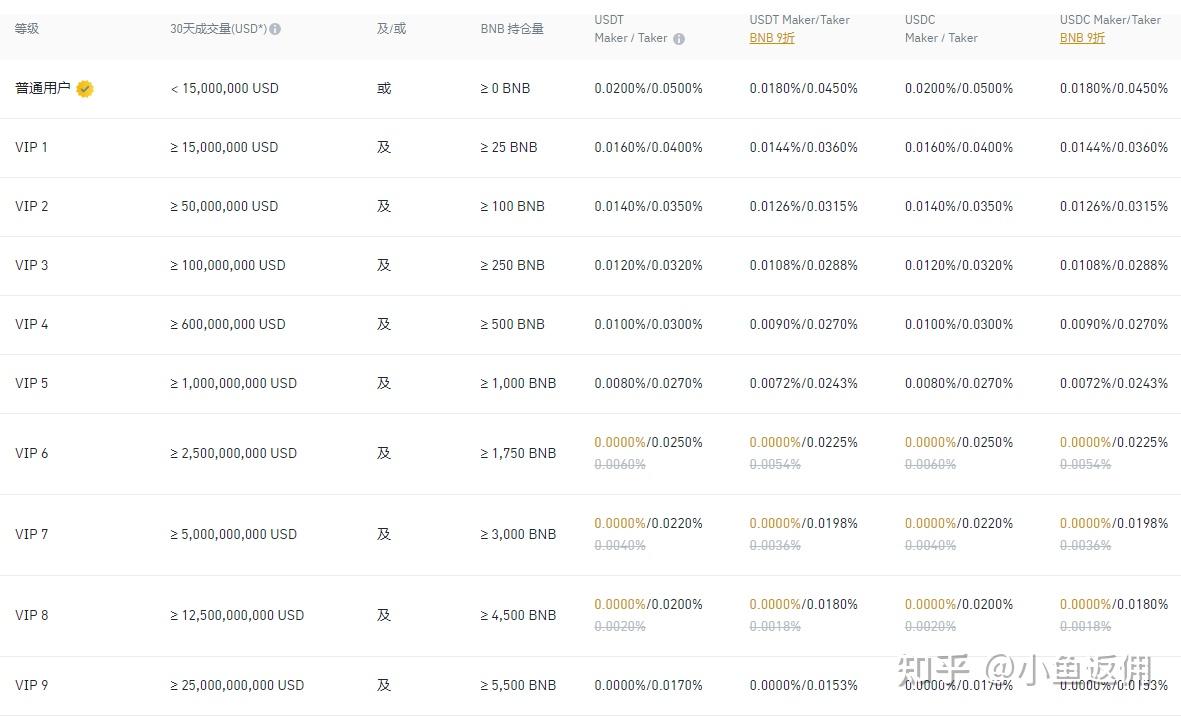1181x717 pixels.
Task: Click info icon beside 30天成交量(USD*) header
Action: (x=275, y=29)
